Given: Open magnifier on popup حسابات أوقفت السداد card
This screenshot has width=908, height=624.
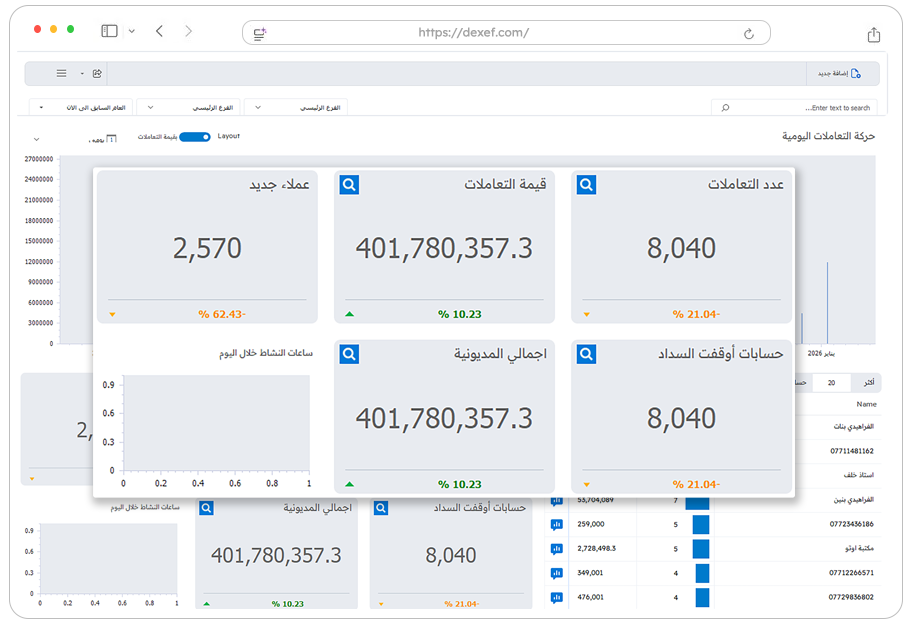Looking at the screenshot, I should tap(586, 354).
